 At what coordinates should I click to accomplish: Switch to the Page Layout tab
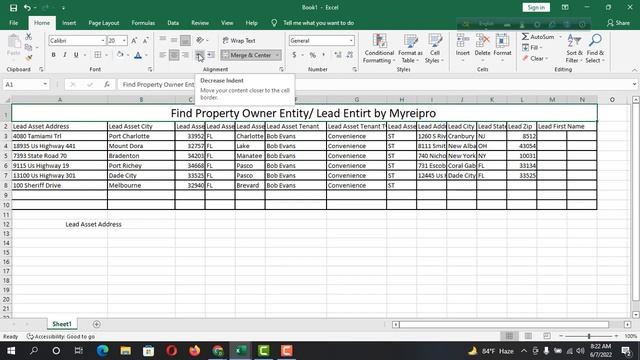[x=104, y=23]
